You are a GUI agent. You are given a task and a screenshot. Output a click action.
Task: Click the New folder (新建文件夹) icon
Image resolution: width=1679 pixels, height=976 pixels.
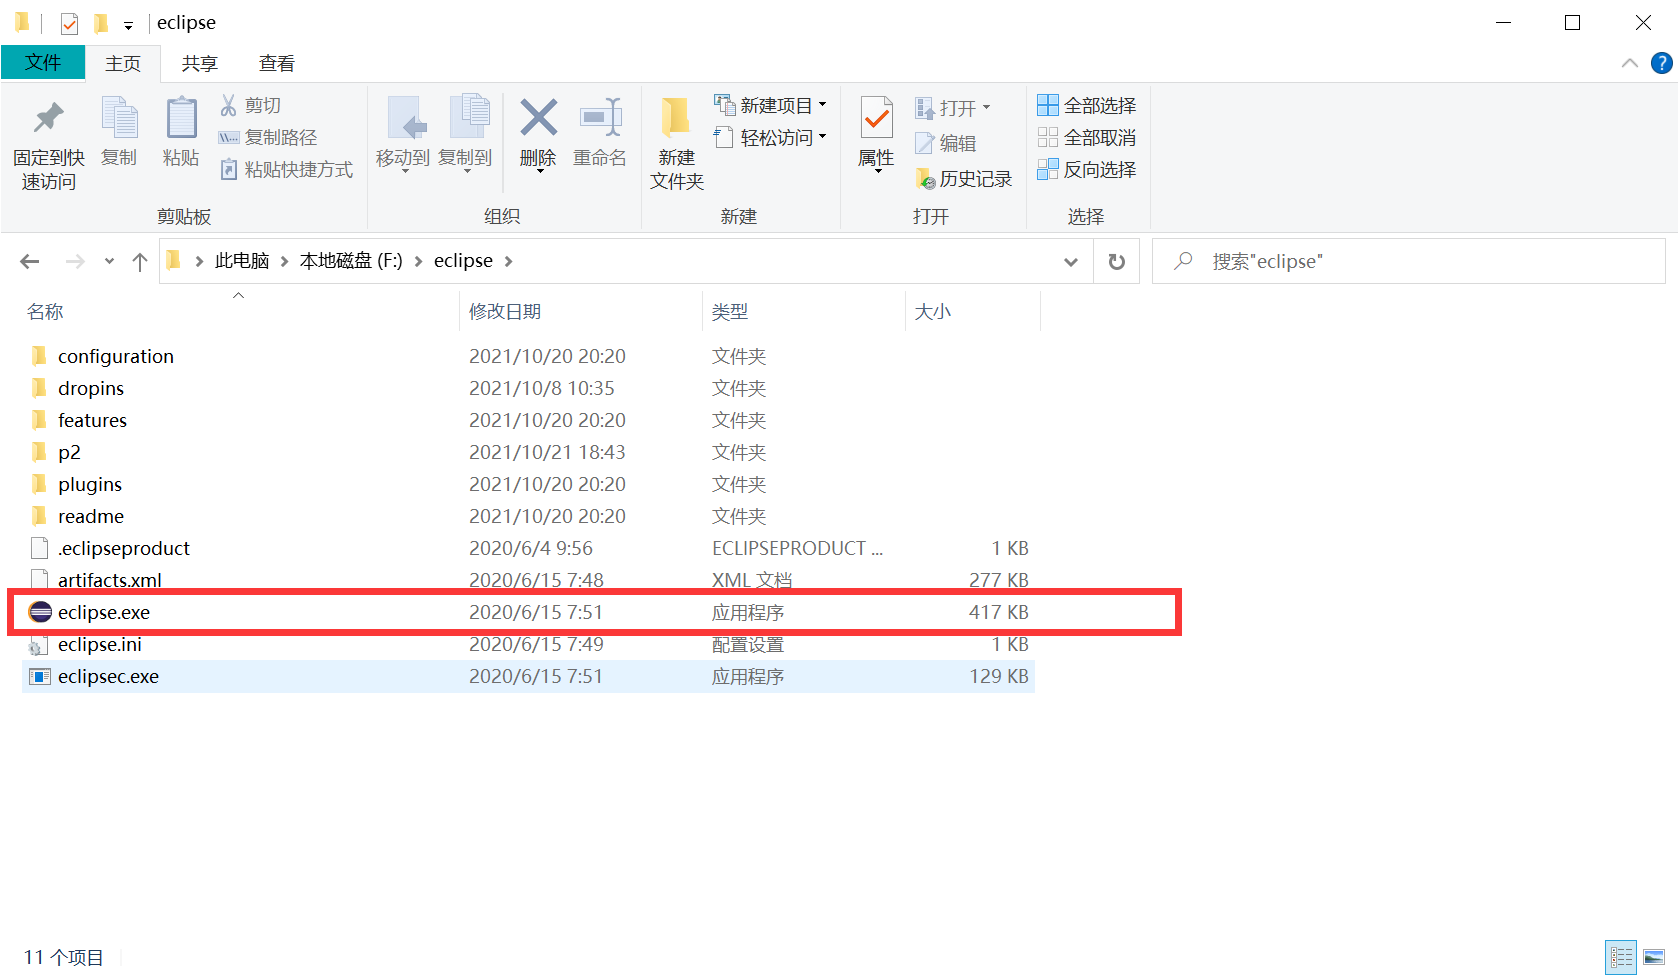676,118
